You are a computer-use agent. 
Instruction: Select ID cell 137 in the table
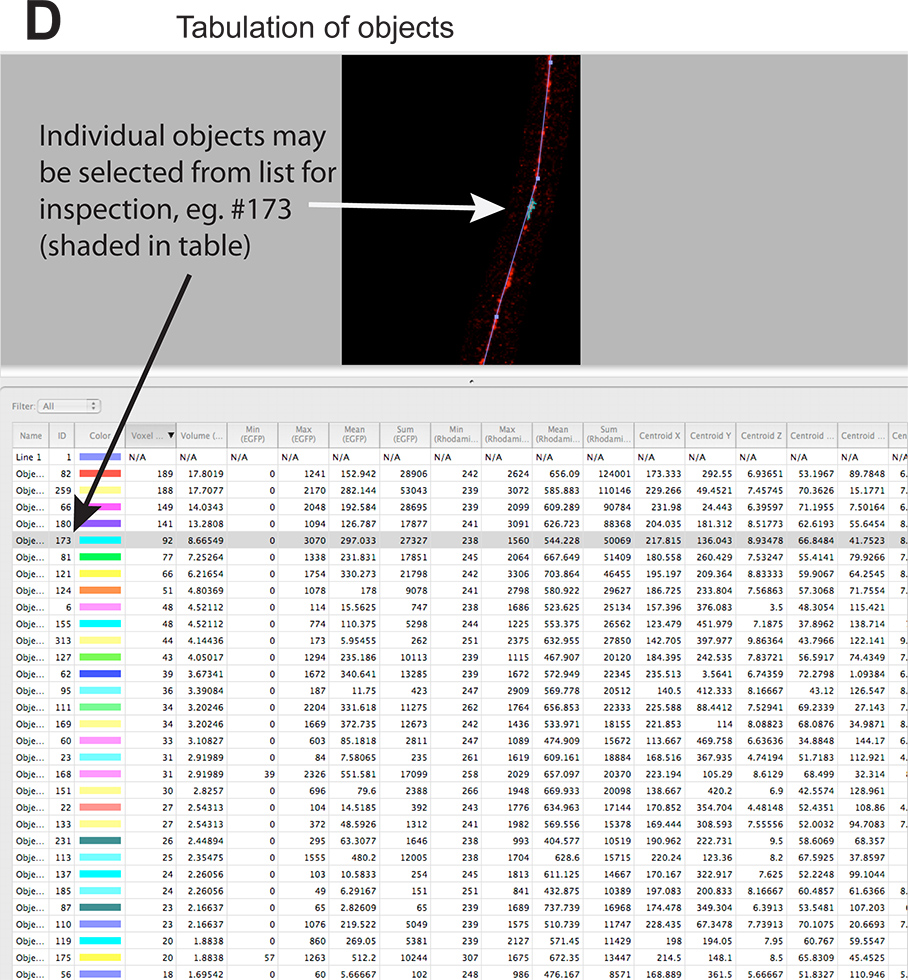[x=63, y=874]
